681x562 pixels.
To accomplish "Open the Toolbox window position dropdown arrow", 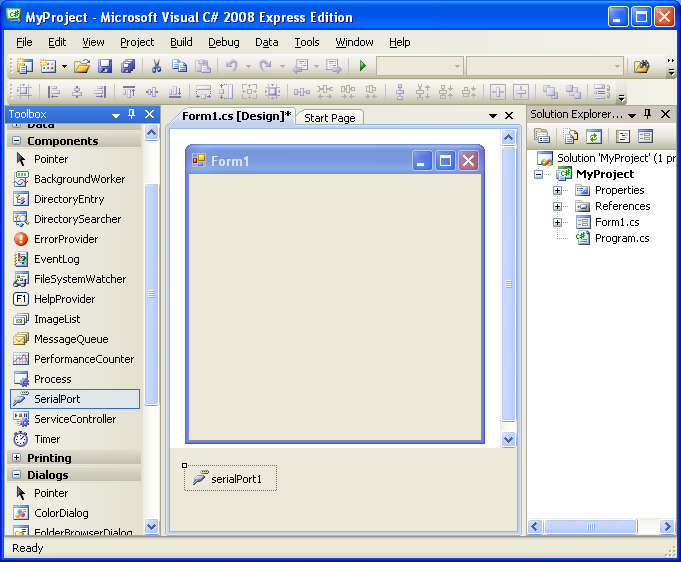I will (x=116, y=115).
